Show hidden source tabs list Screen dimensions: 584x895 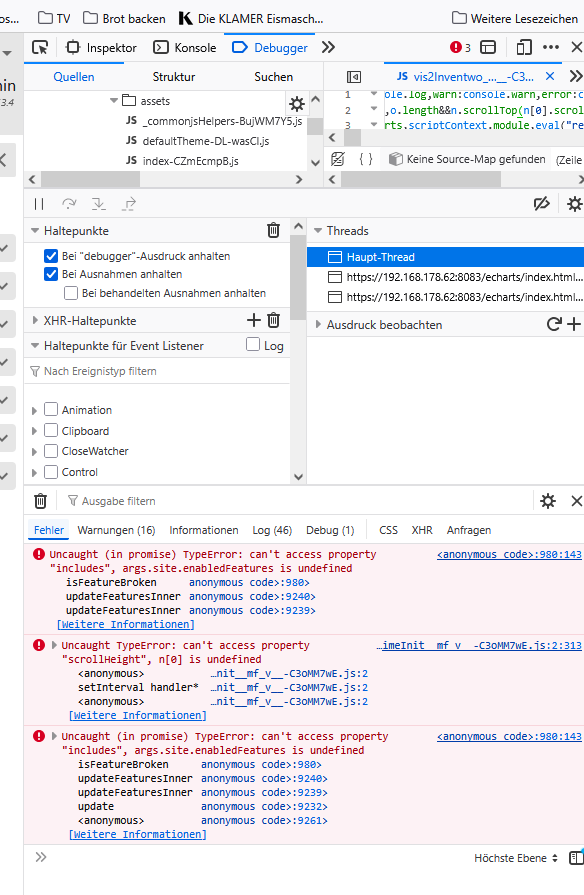tap(576, 76)
